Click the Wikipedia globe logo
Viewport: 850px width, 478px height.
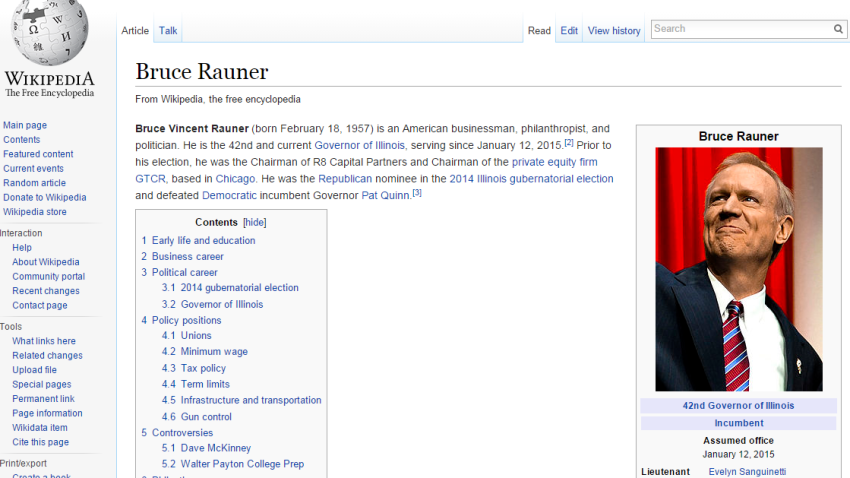(49, 31)
